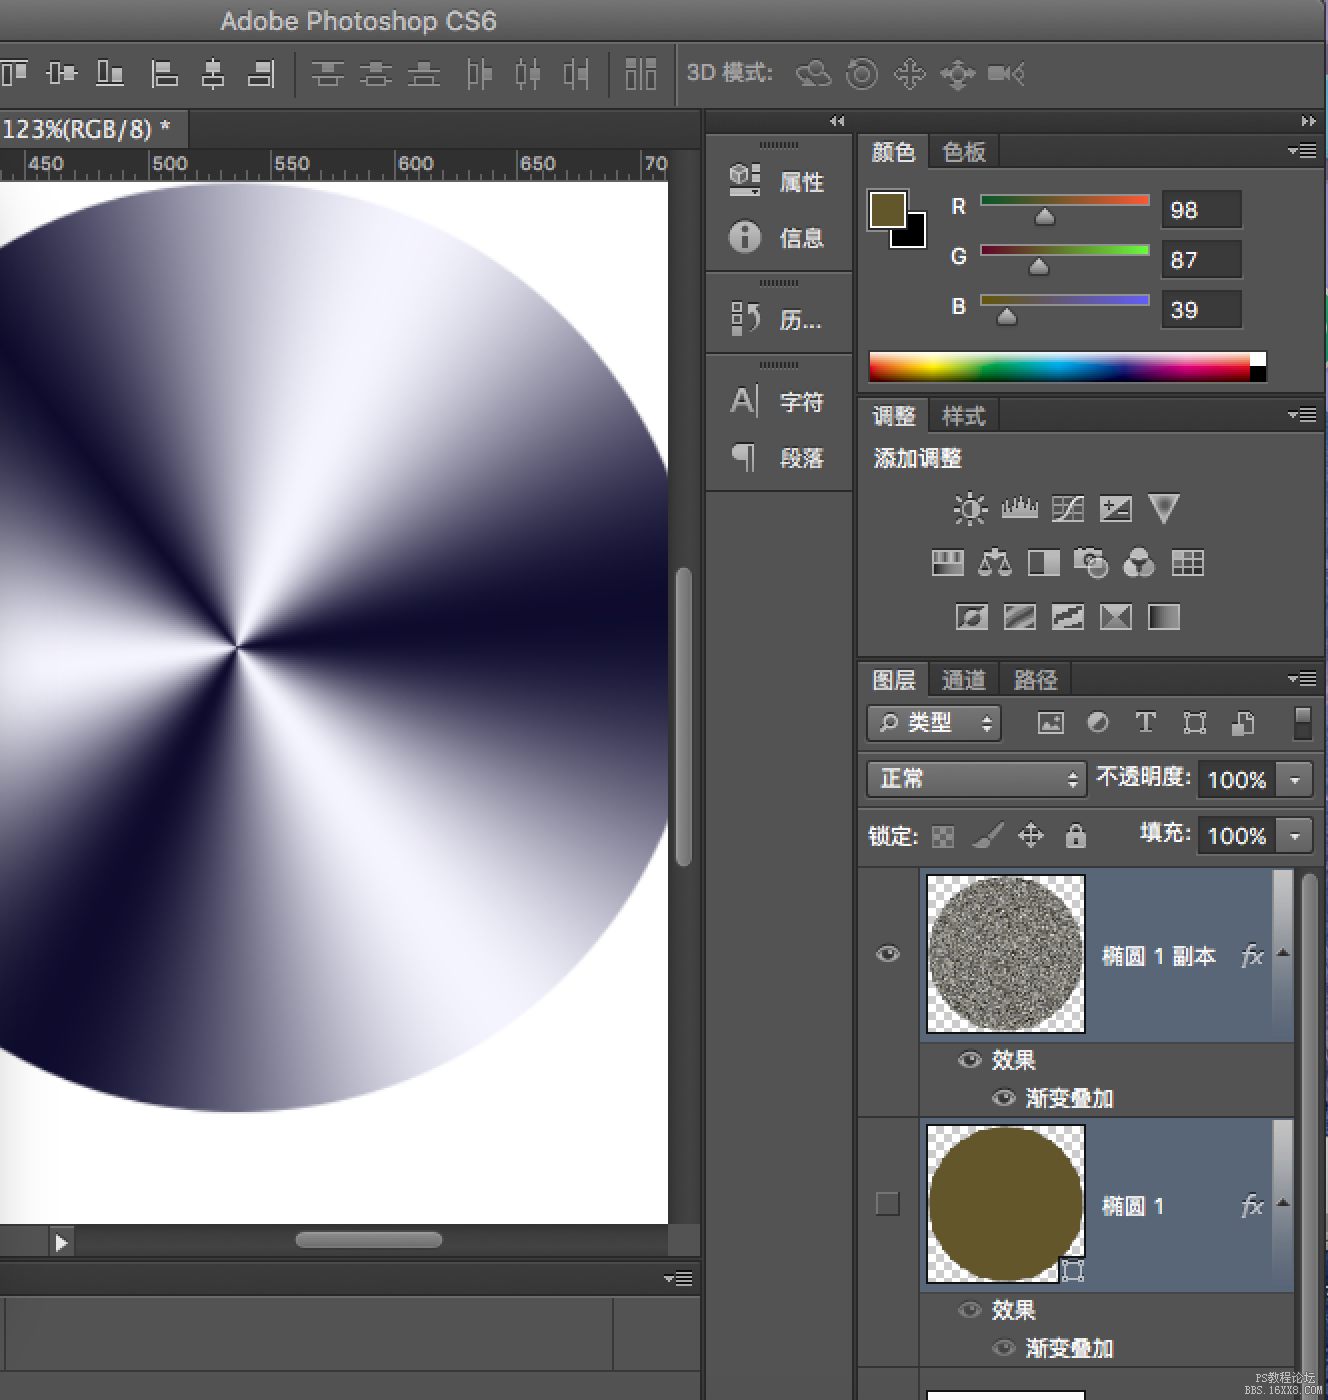Screen dimensions: 1328x1400
Task: Click distribute horizontal centers icon
Action: click(x=528, y=73)
